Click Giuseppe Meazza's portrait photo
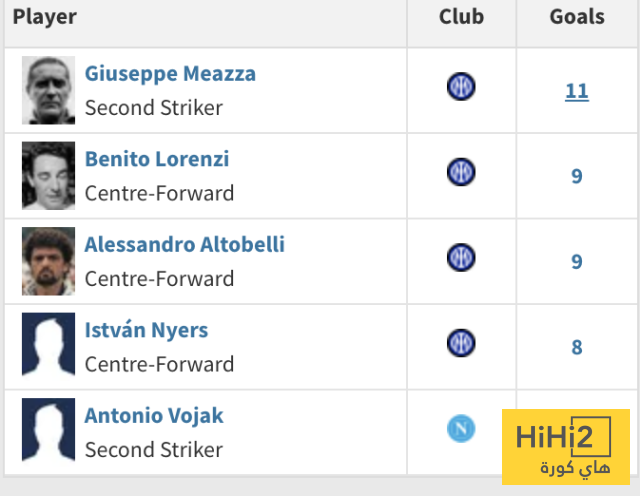The image size is (640, 496). click(48, 90)
